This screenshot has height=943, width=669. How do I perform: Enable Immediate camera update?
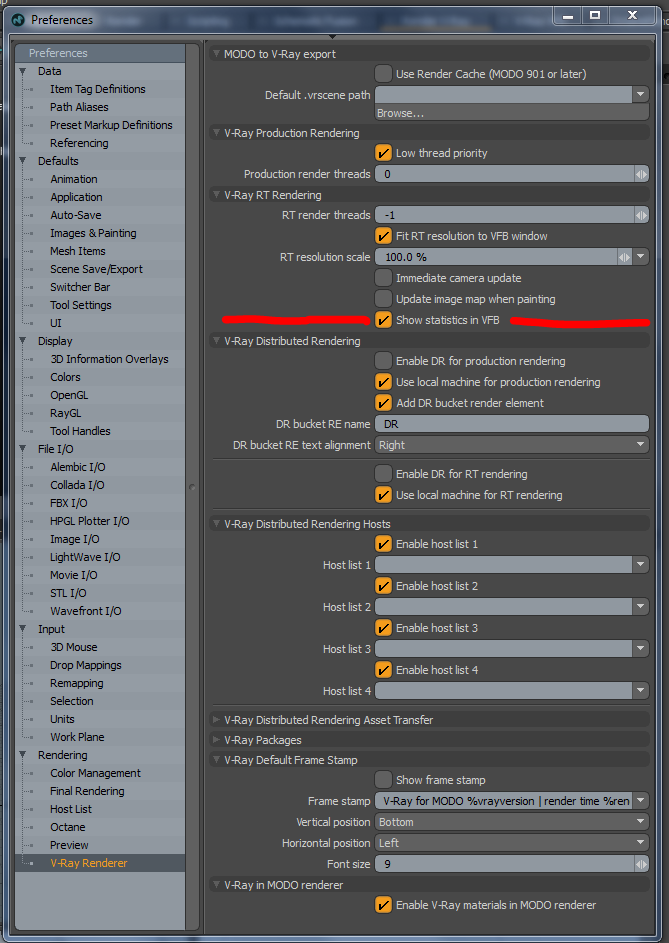click(383, 278)
